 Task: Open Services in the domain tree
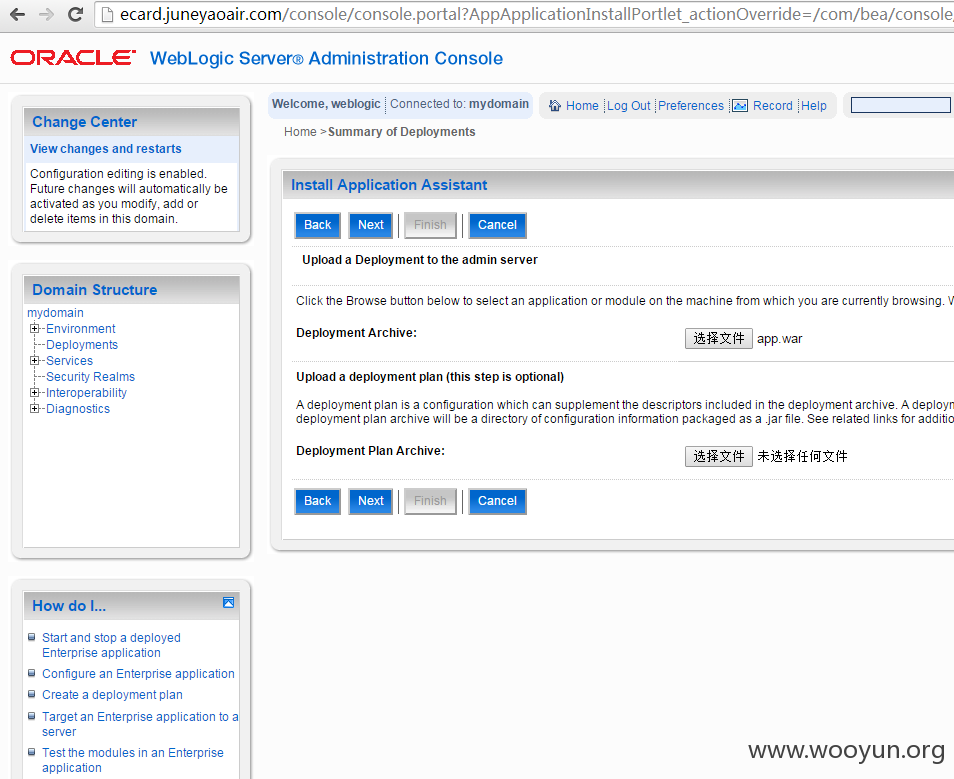click(x=69, y=360)
